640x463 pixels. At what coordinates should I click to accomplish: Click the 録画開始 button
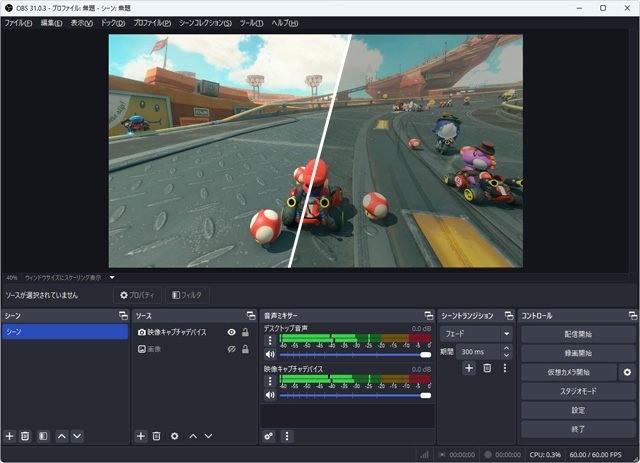(578, 353)
